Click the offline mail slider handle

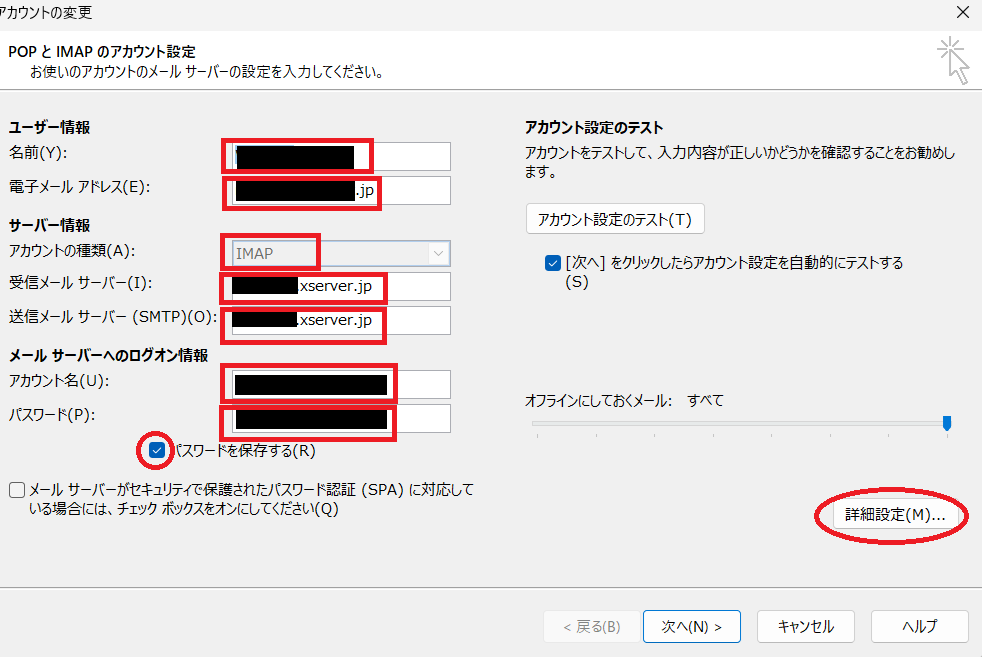[x=946, y=423]
